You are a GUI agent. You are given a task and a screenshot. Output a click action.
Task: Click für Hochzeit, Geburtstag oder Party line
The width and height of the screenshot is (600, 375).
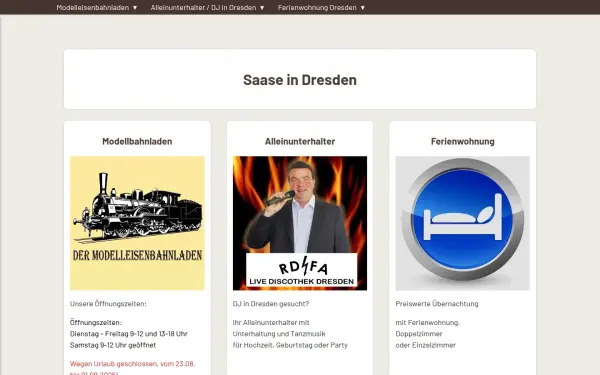290,345
